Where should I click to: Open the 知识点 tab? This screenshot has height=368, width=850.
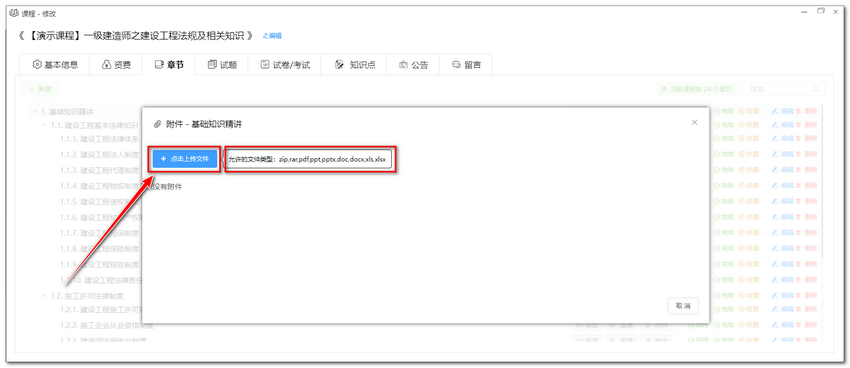point(355,64)
